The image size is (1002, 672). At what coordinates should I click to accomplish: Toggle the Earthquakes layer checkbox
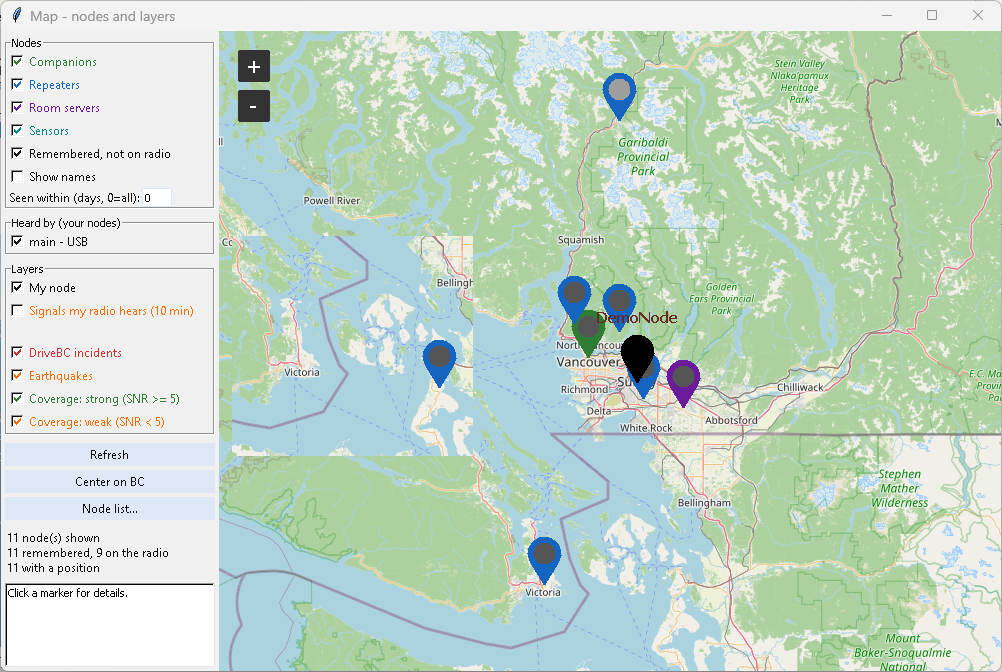pos(17,376)
